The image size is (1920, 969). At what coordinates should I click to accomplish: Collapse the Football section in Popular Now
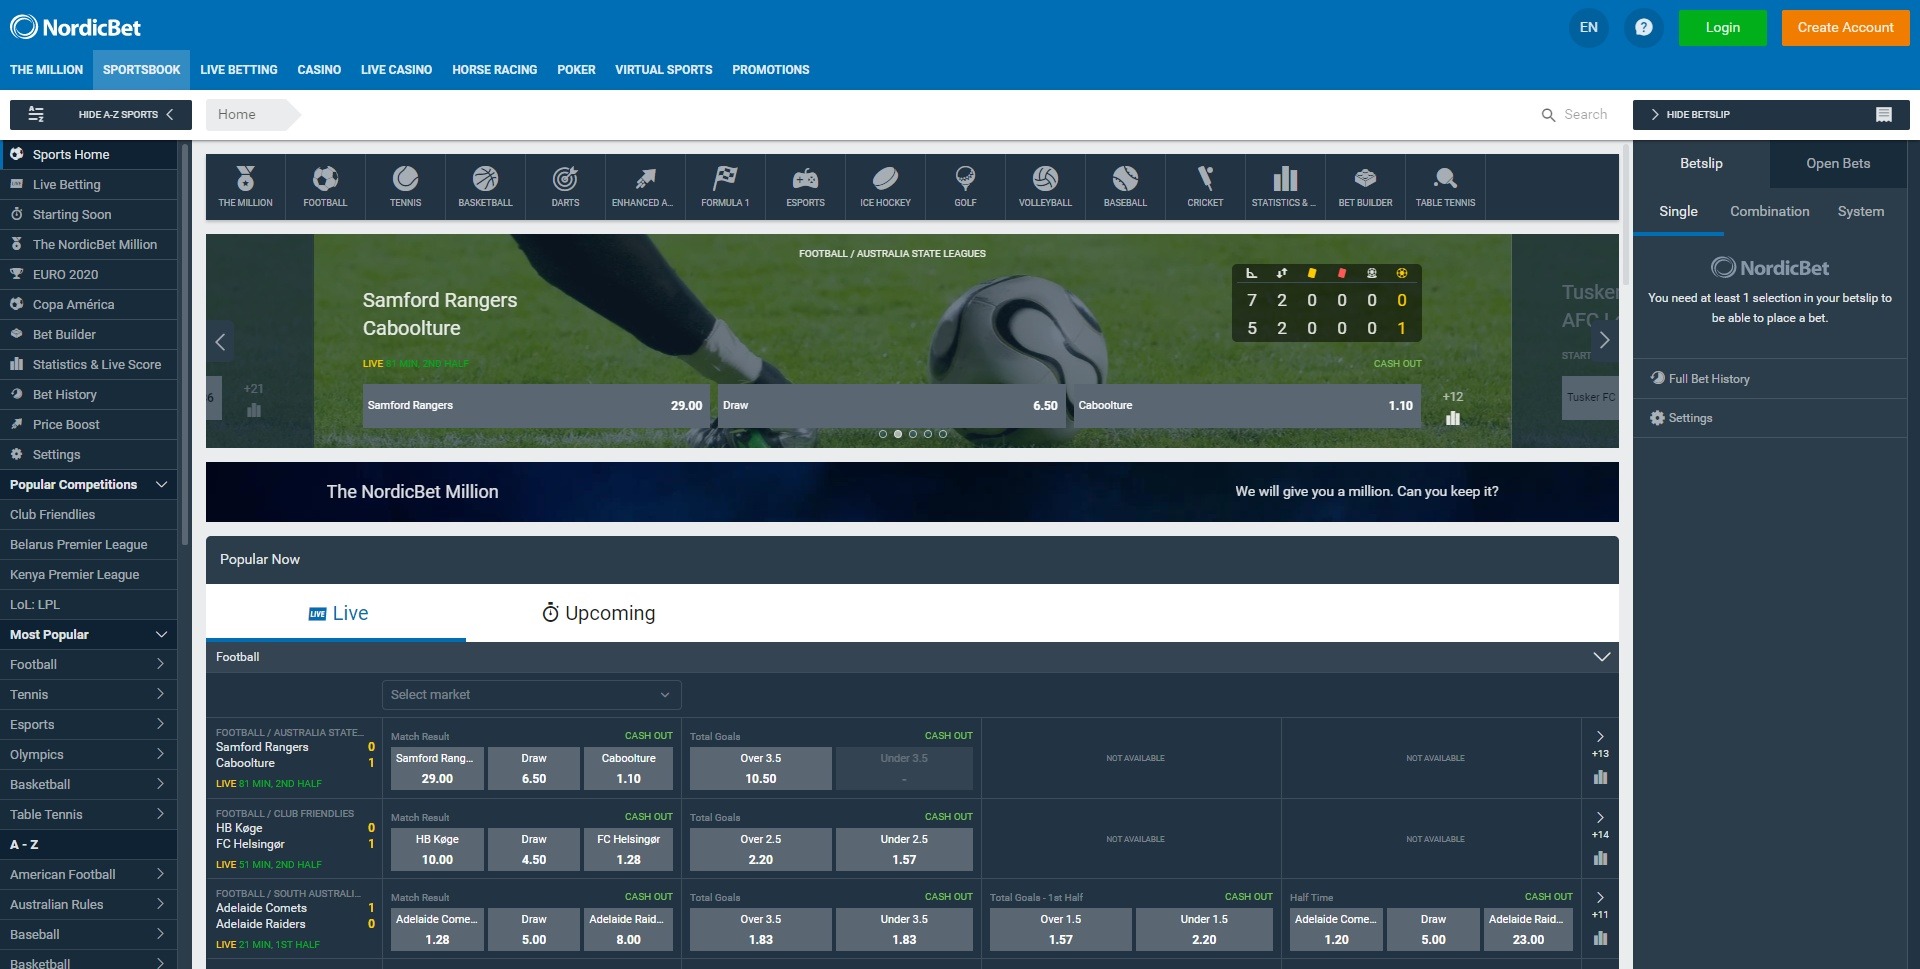(x=1602, y=657)
